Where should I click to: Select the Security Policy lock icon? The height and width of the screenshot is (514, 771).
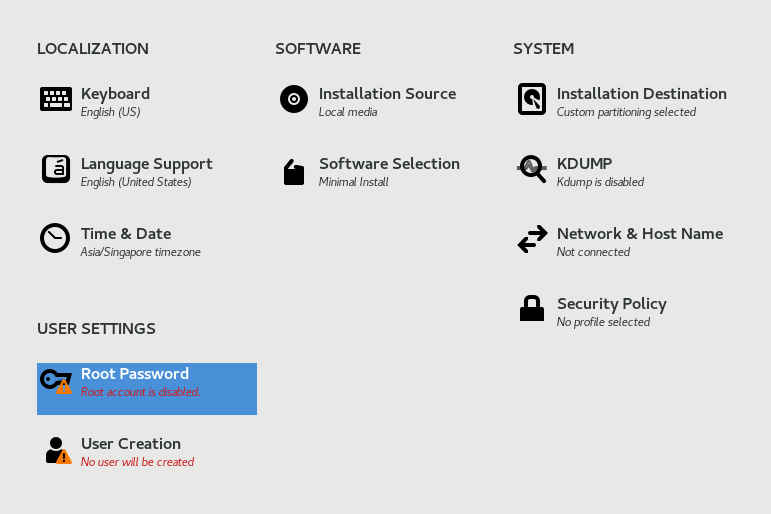point(532,308)
